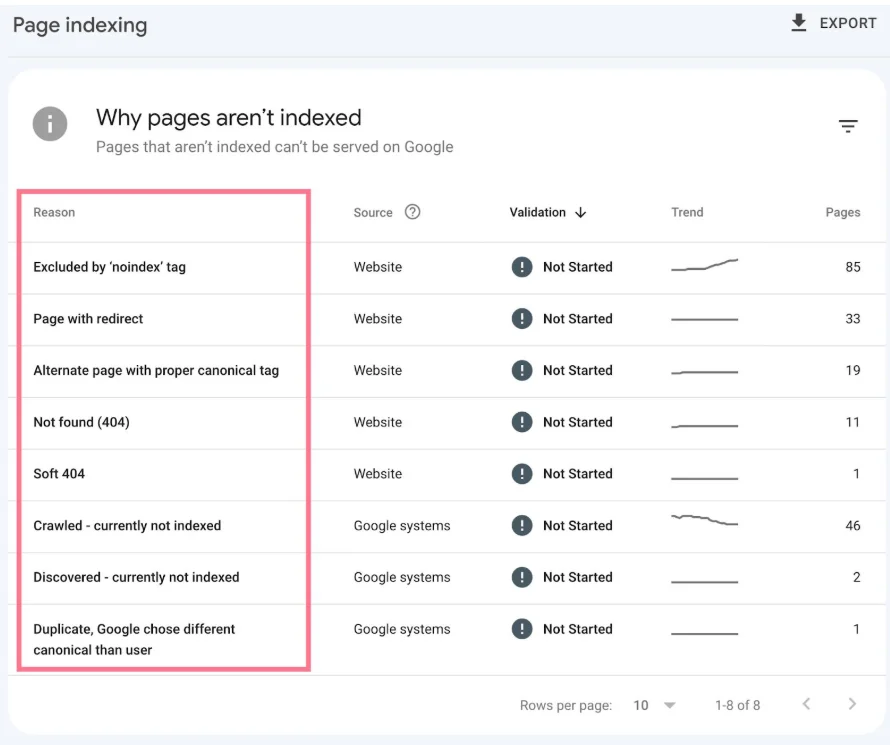Click the Page indexing title
Image resolution: width=890 pixels, height=745 pixels.
tap(80, 25)
